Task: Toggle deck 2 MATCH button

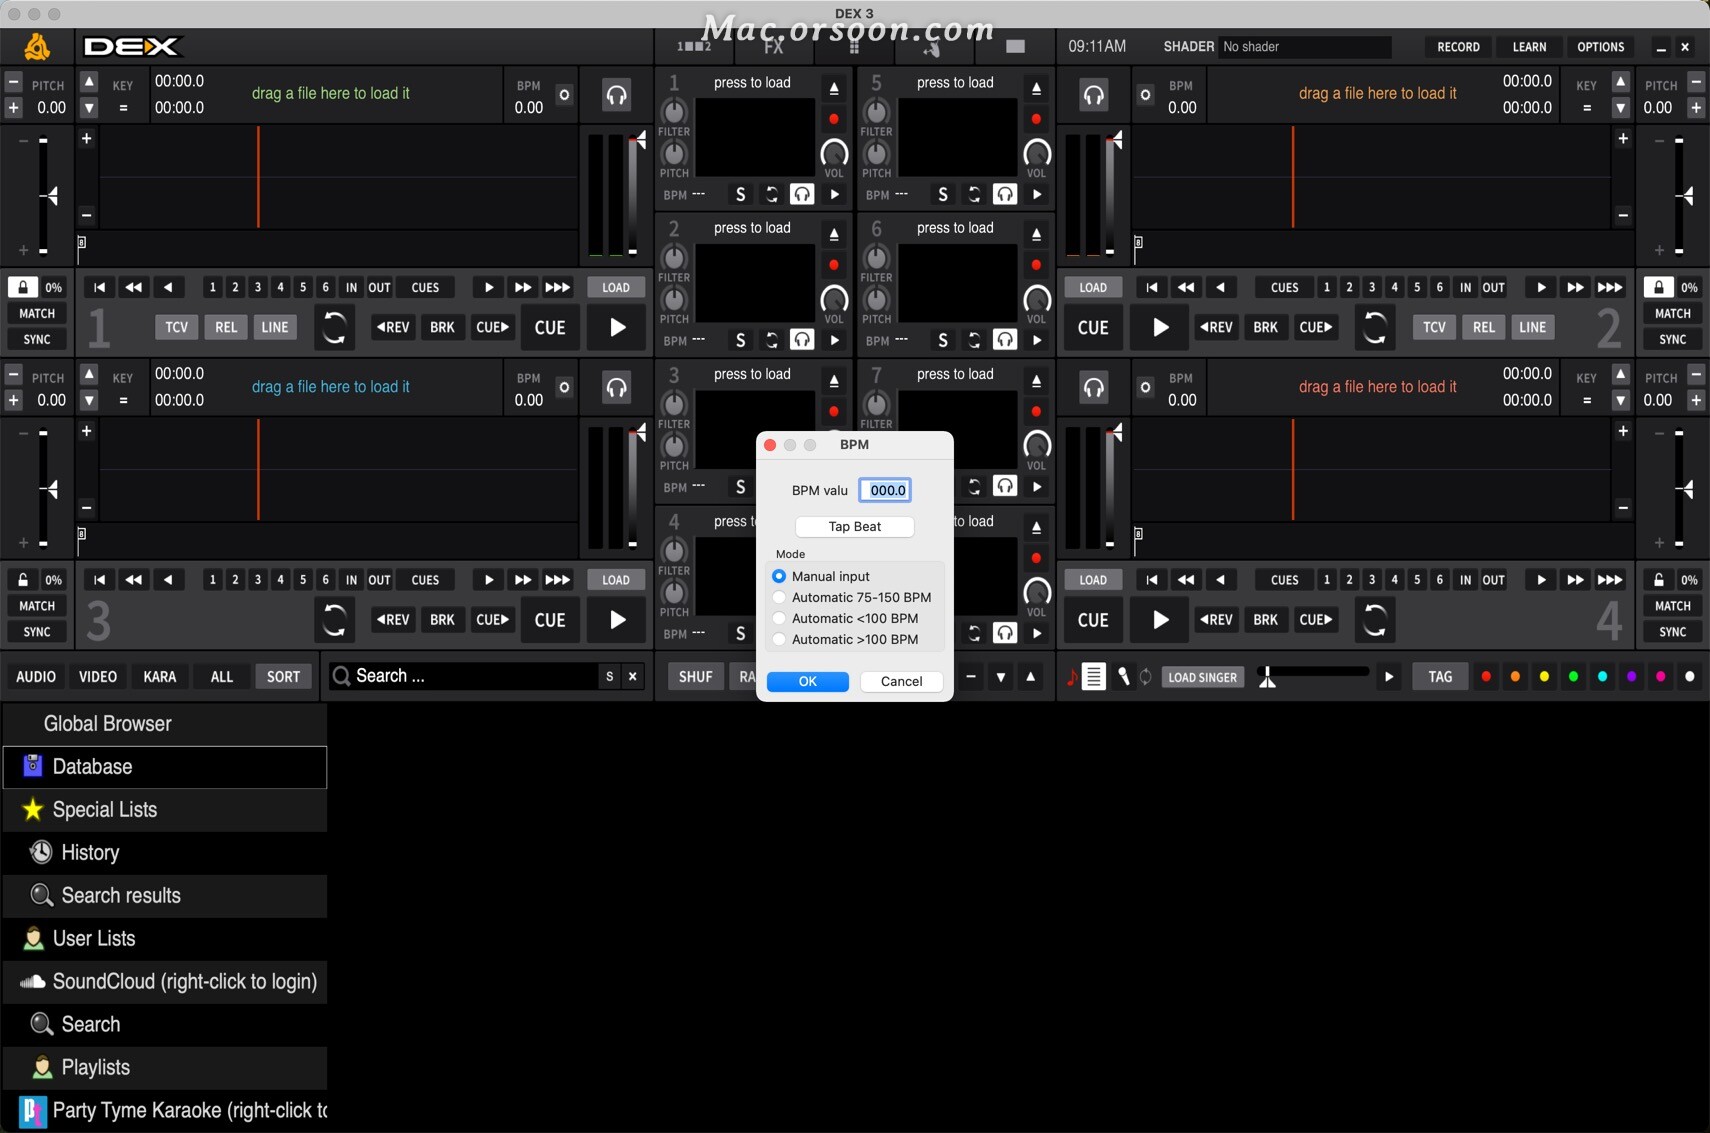Action: point(1673,314)
